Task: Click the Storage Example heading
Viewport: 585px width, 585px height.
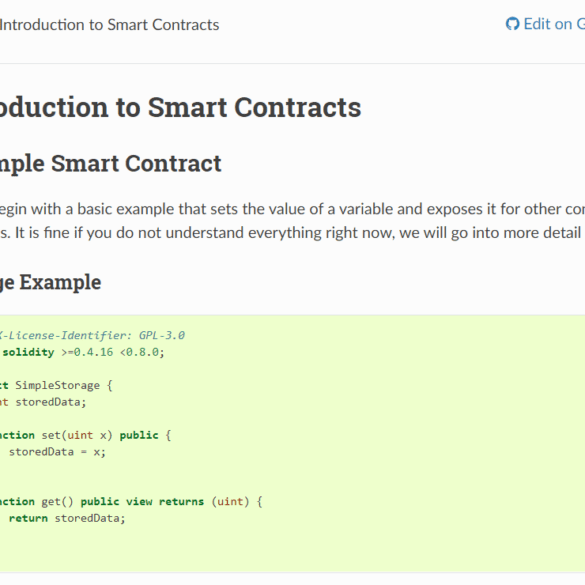Action: pyautogui.click(x=50, y=282)
